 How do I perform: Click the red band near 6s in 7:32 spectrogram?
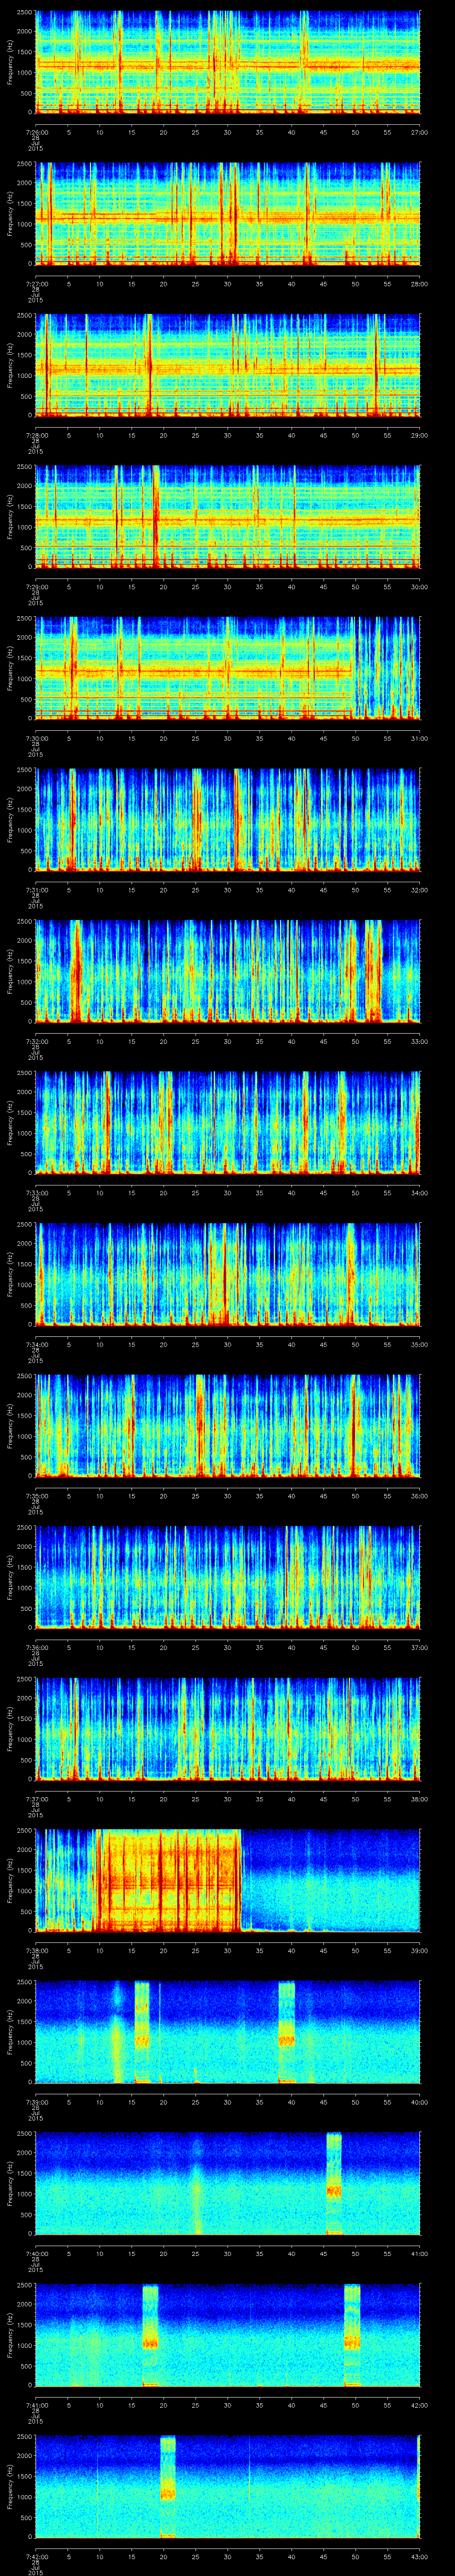pyautogui.click(x=75, y=970)
